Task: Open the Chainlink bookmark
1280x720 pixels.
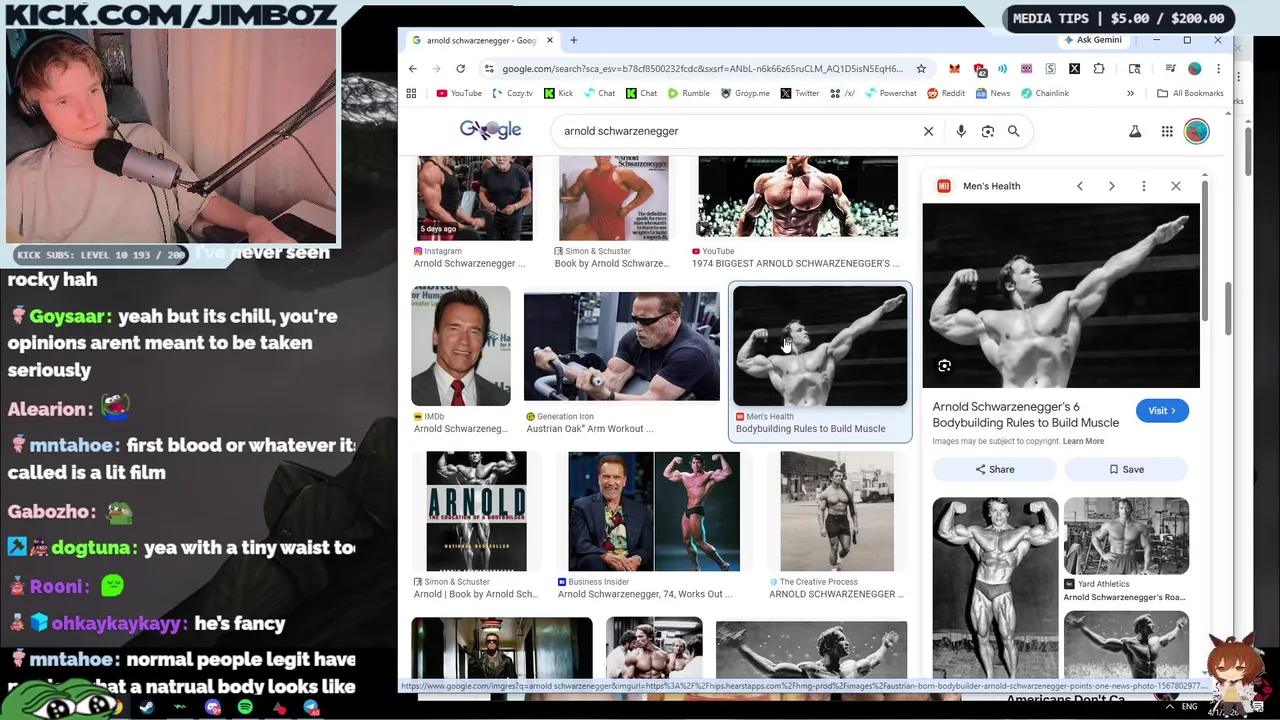Action: pyautogui.click(x=1044, y=93)
